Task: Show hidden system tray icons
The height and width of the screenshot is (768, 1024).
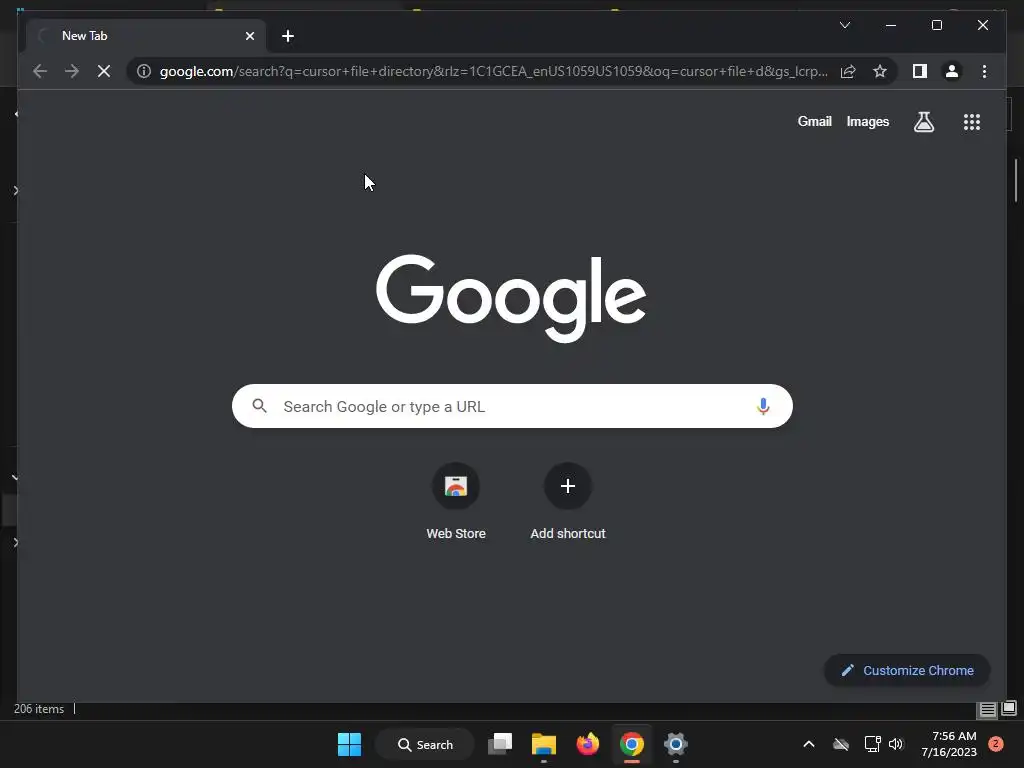Action: tap(808, 744)
